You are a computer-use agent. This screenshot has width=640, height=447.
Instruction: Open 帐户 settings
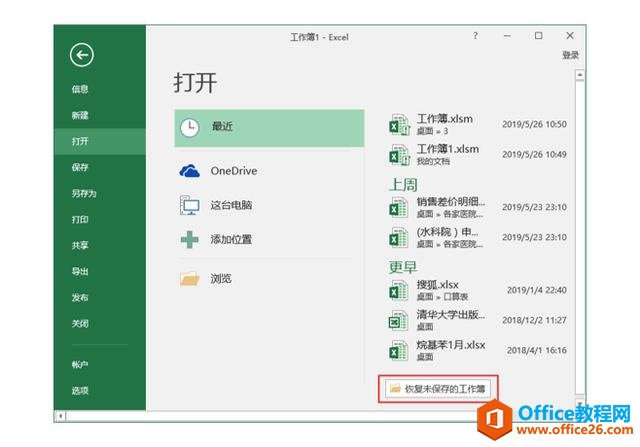80,365
